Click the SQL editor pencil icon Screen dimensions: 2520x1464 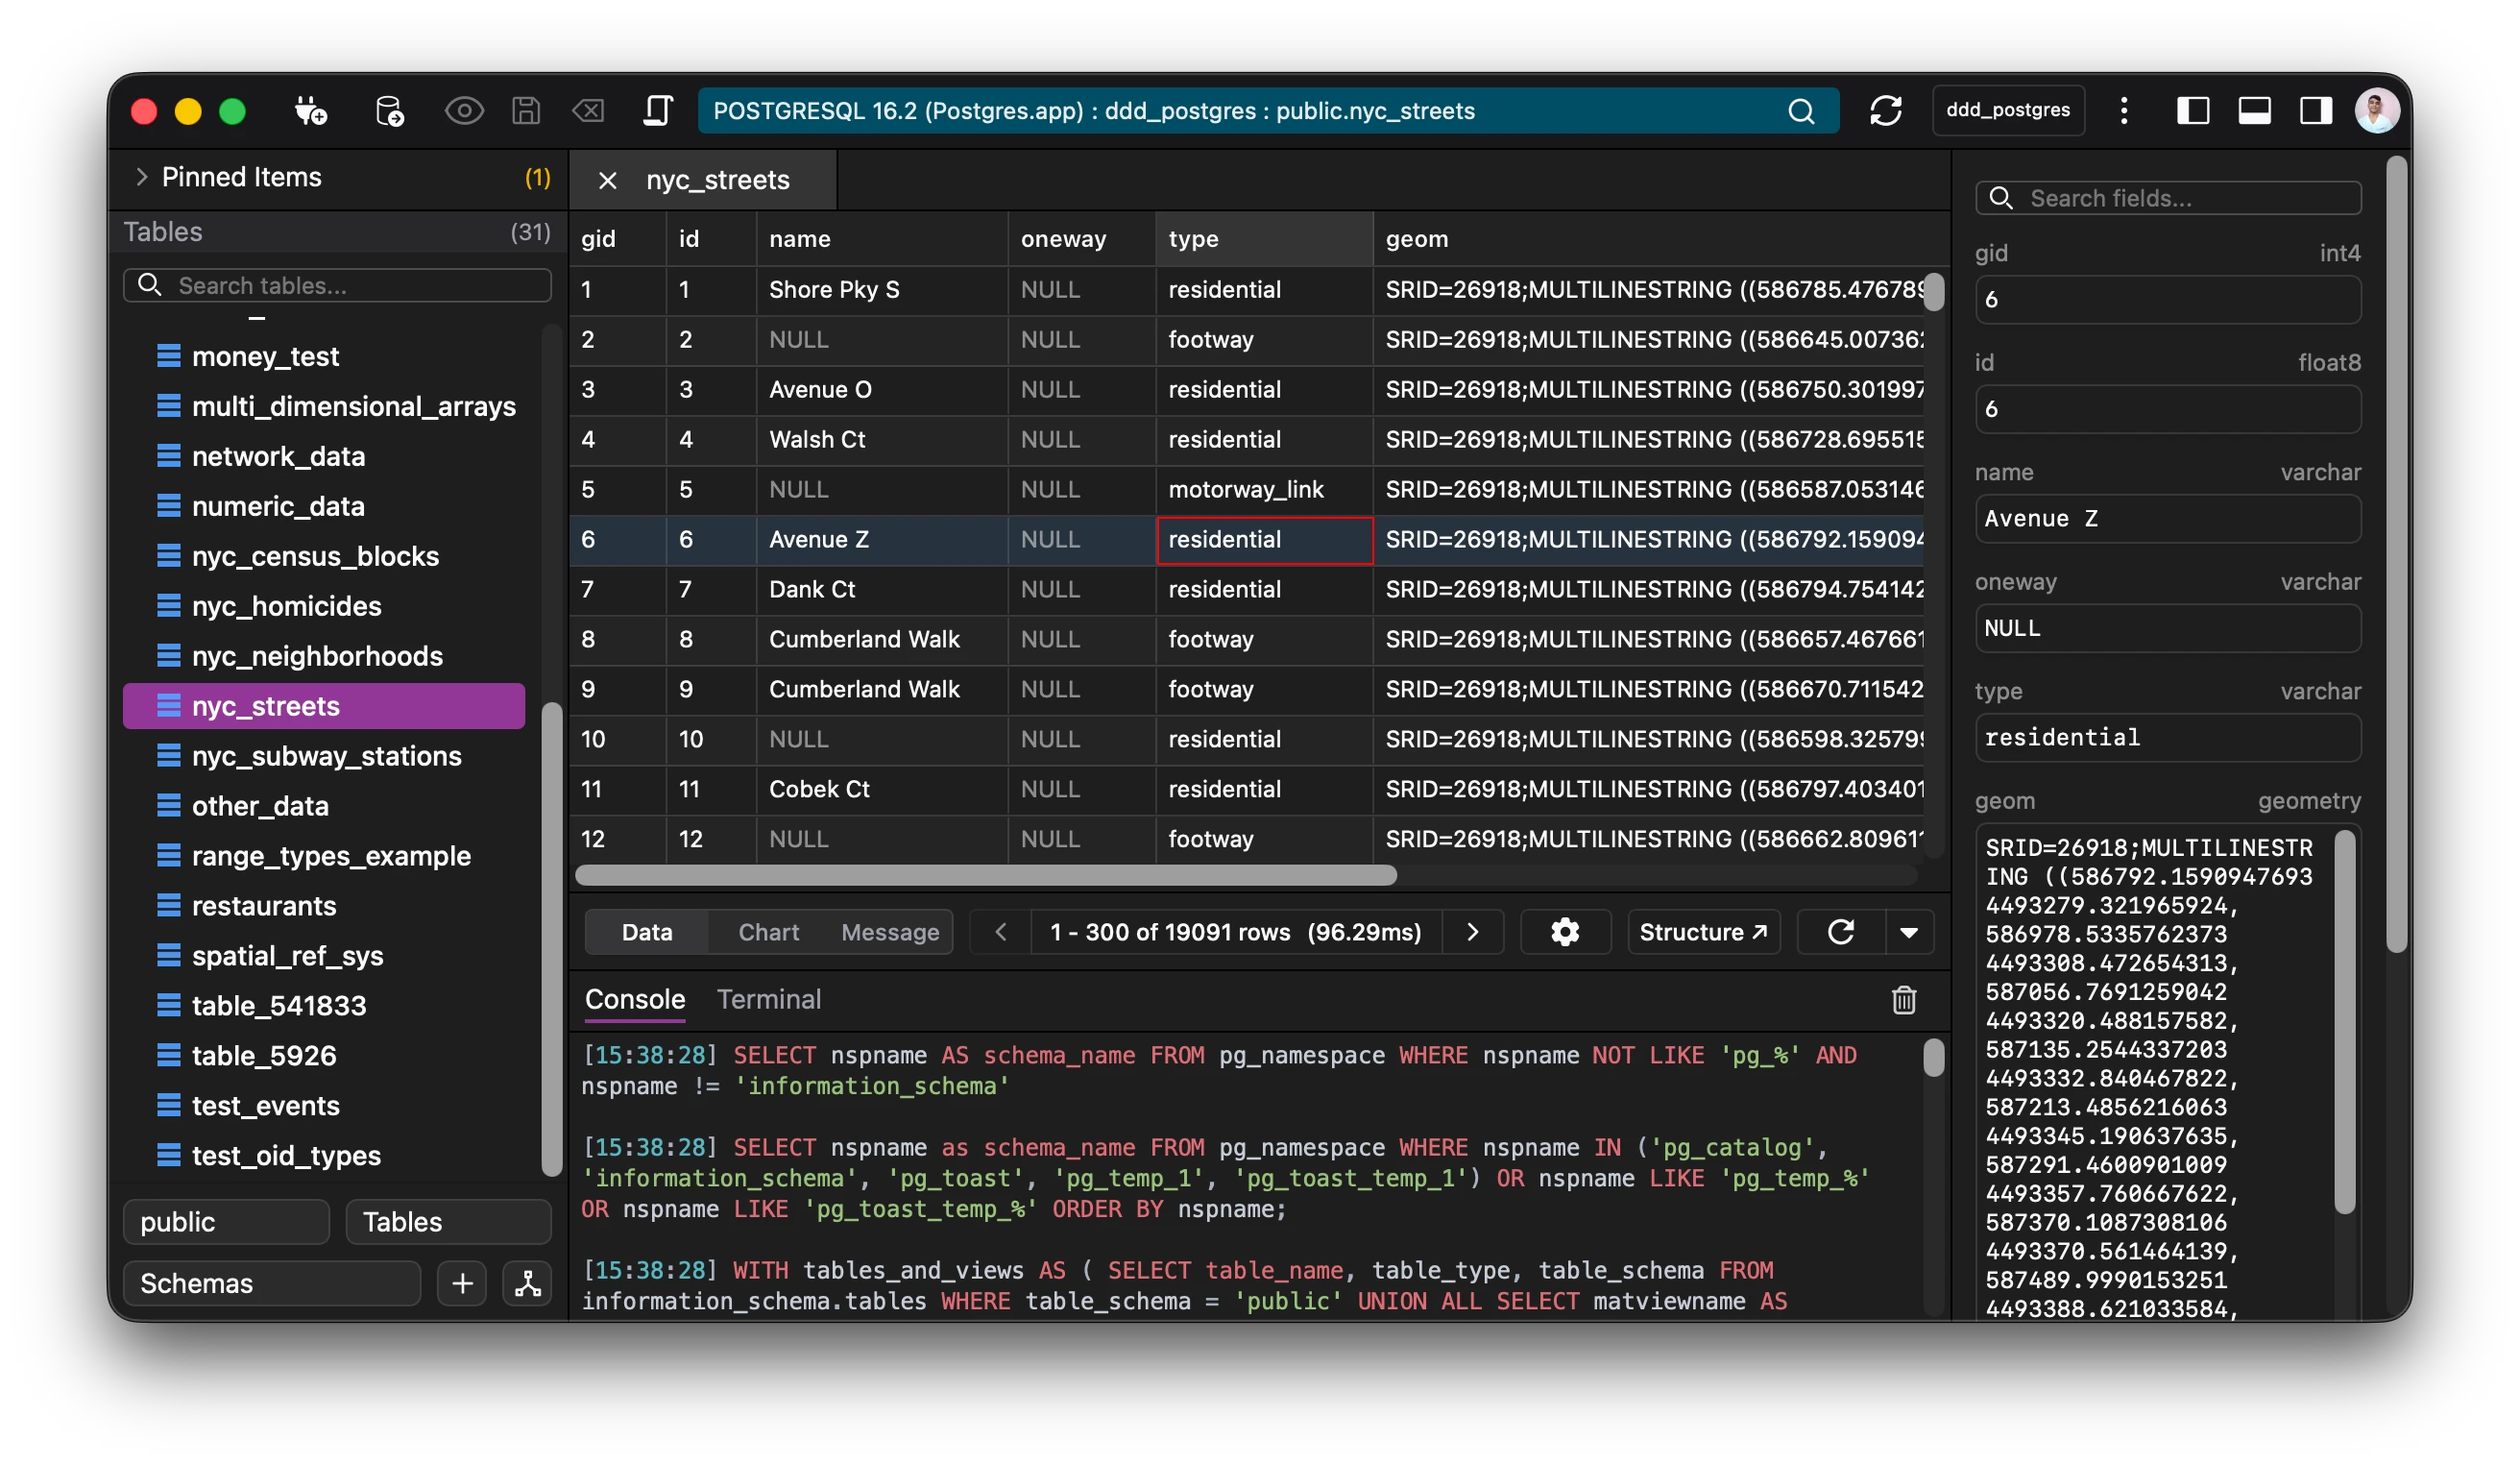657,111
